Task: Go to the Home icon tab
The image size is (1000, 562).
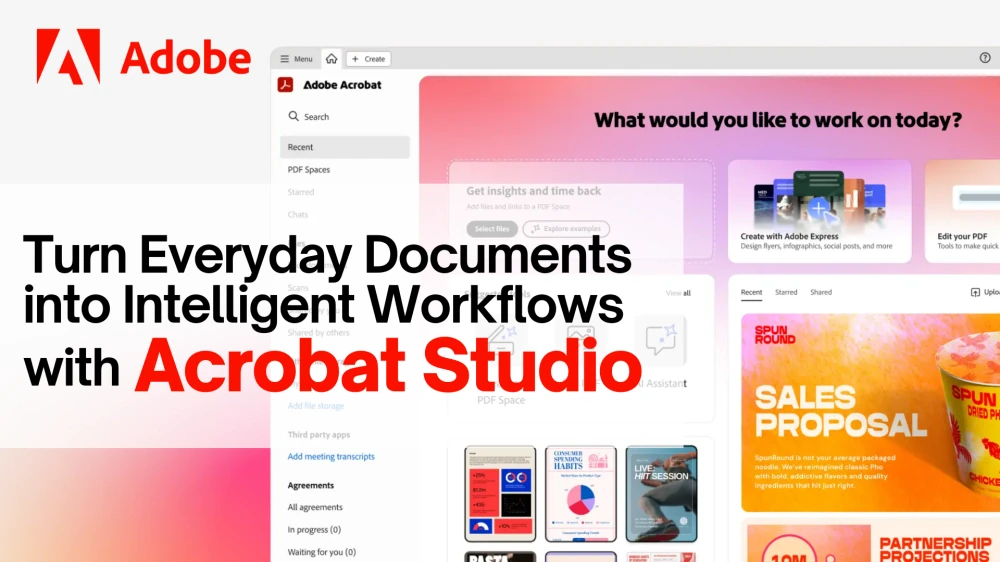Action: [331, 59]
